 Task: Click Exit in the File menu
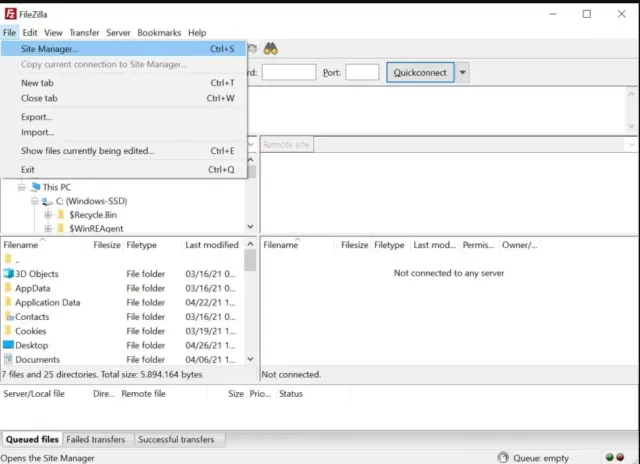click(28, 170)
